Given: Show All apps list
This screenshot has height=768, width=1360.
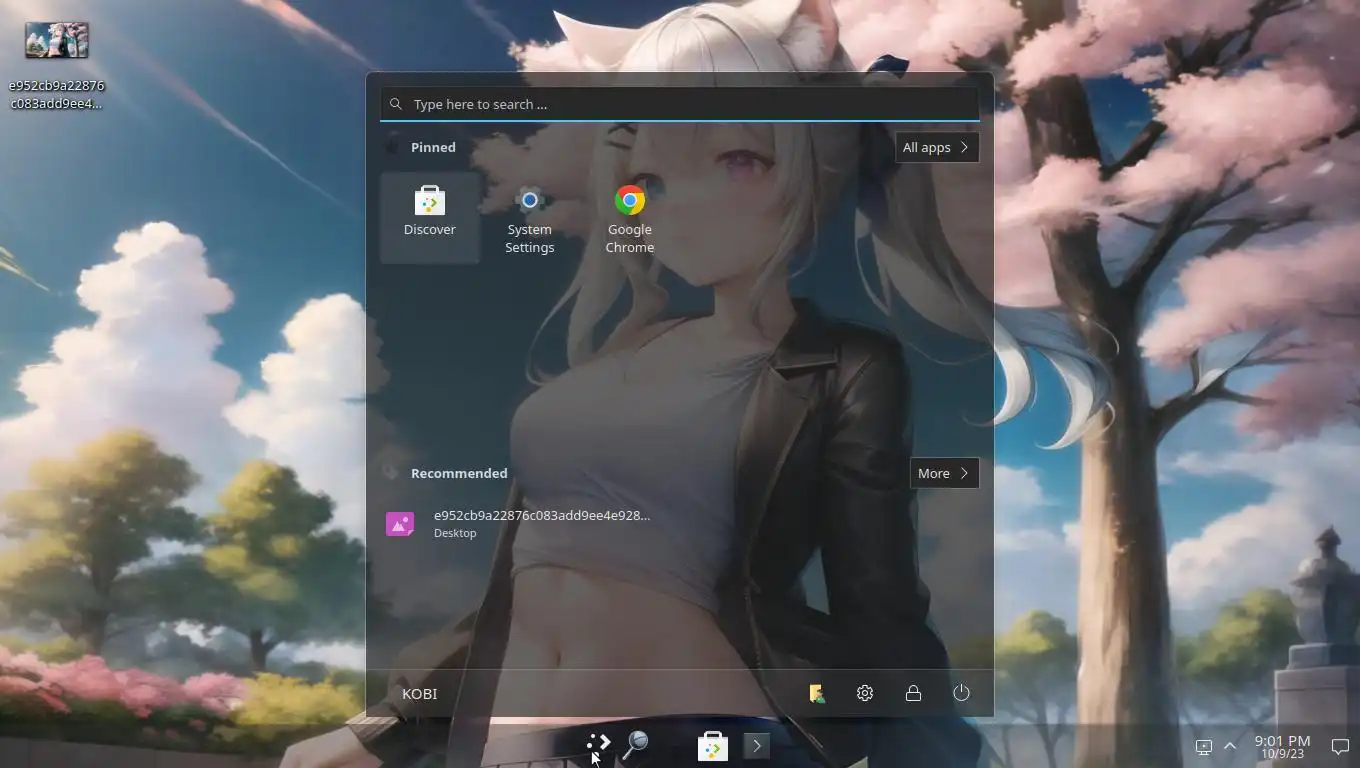Looking at the screenshot, I should tap(937, 147).
